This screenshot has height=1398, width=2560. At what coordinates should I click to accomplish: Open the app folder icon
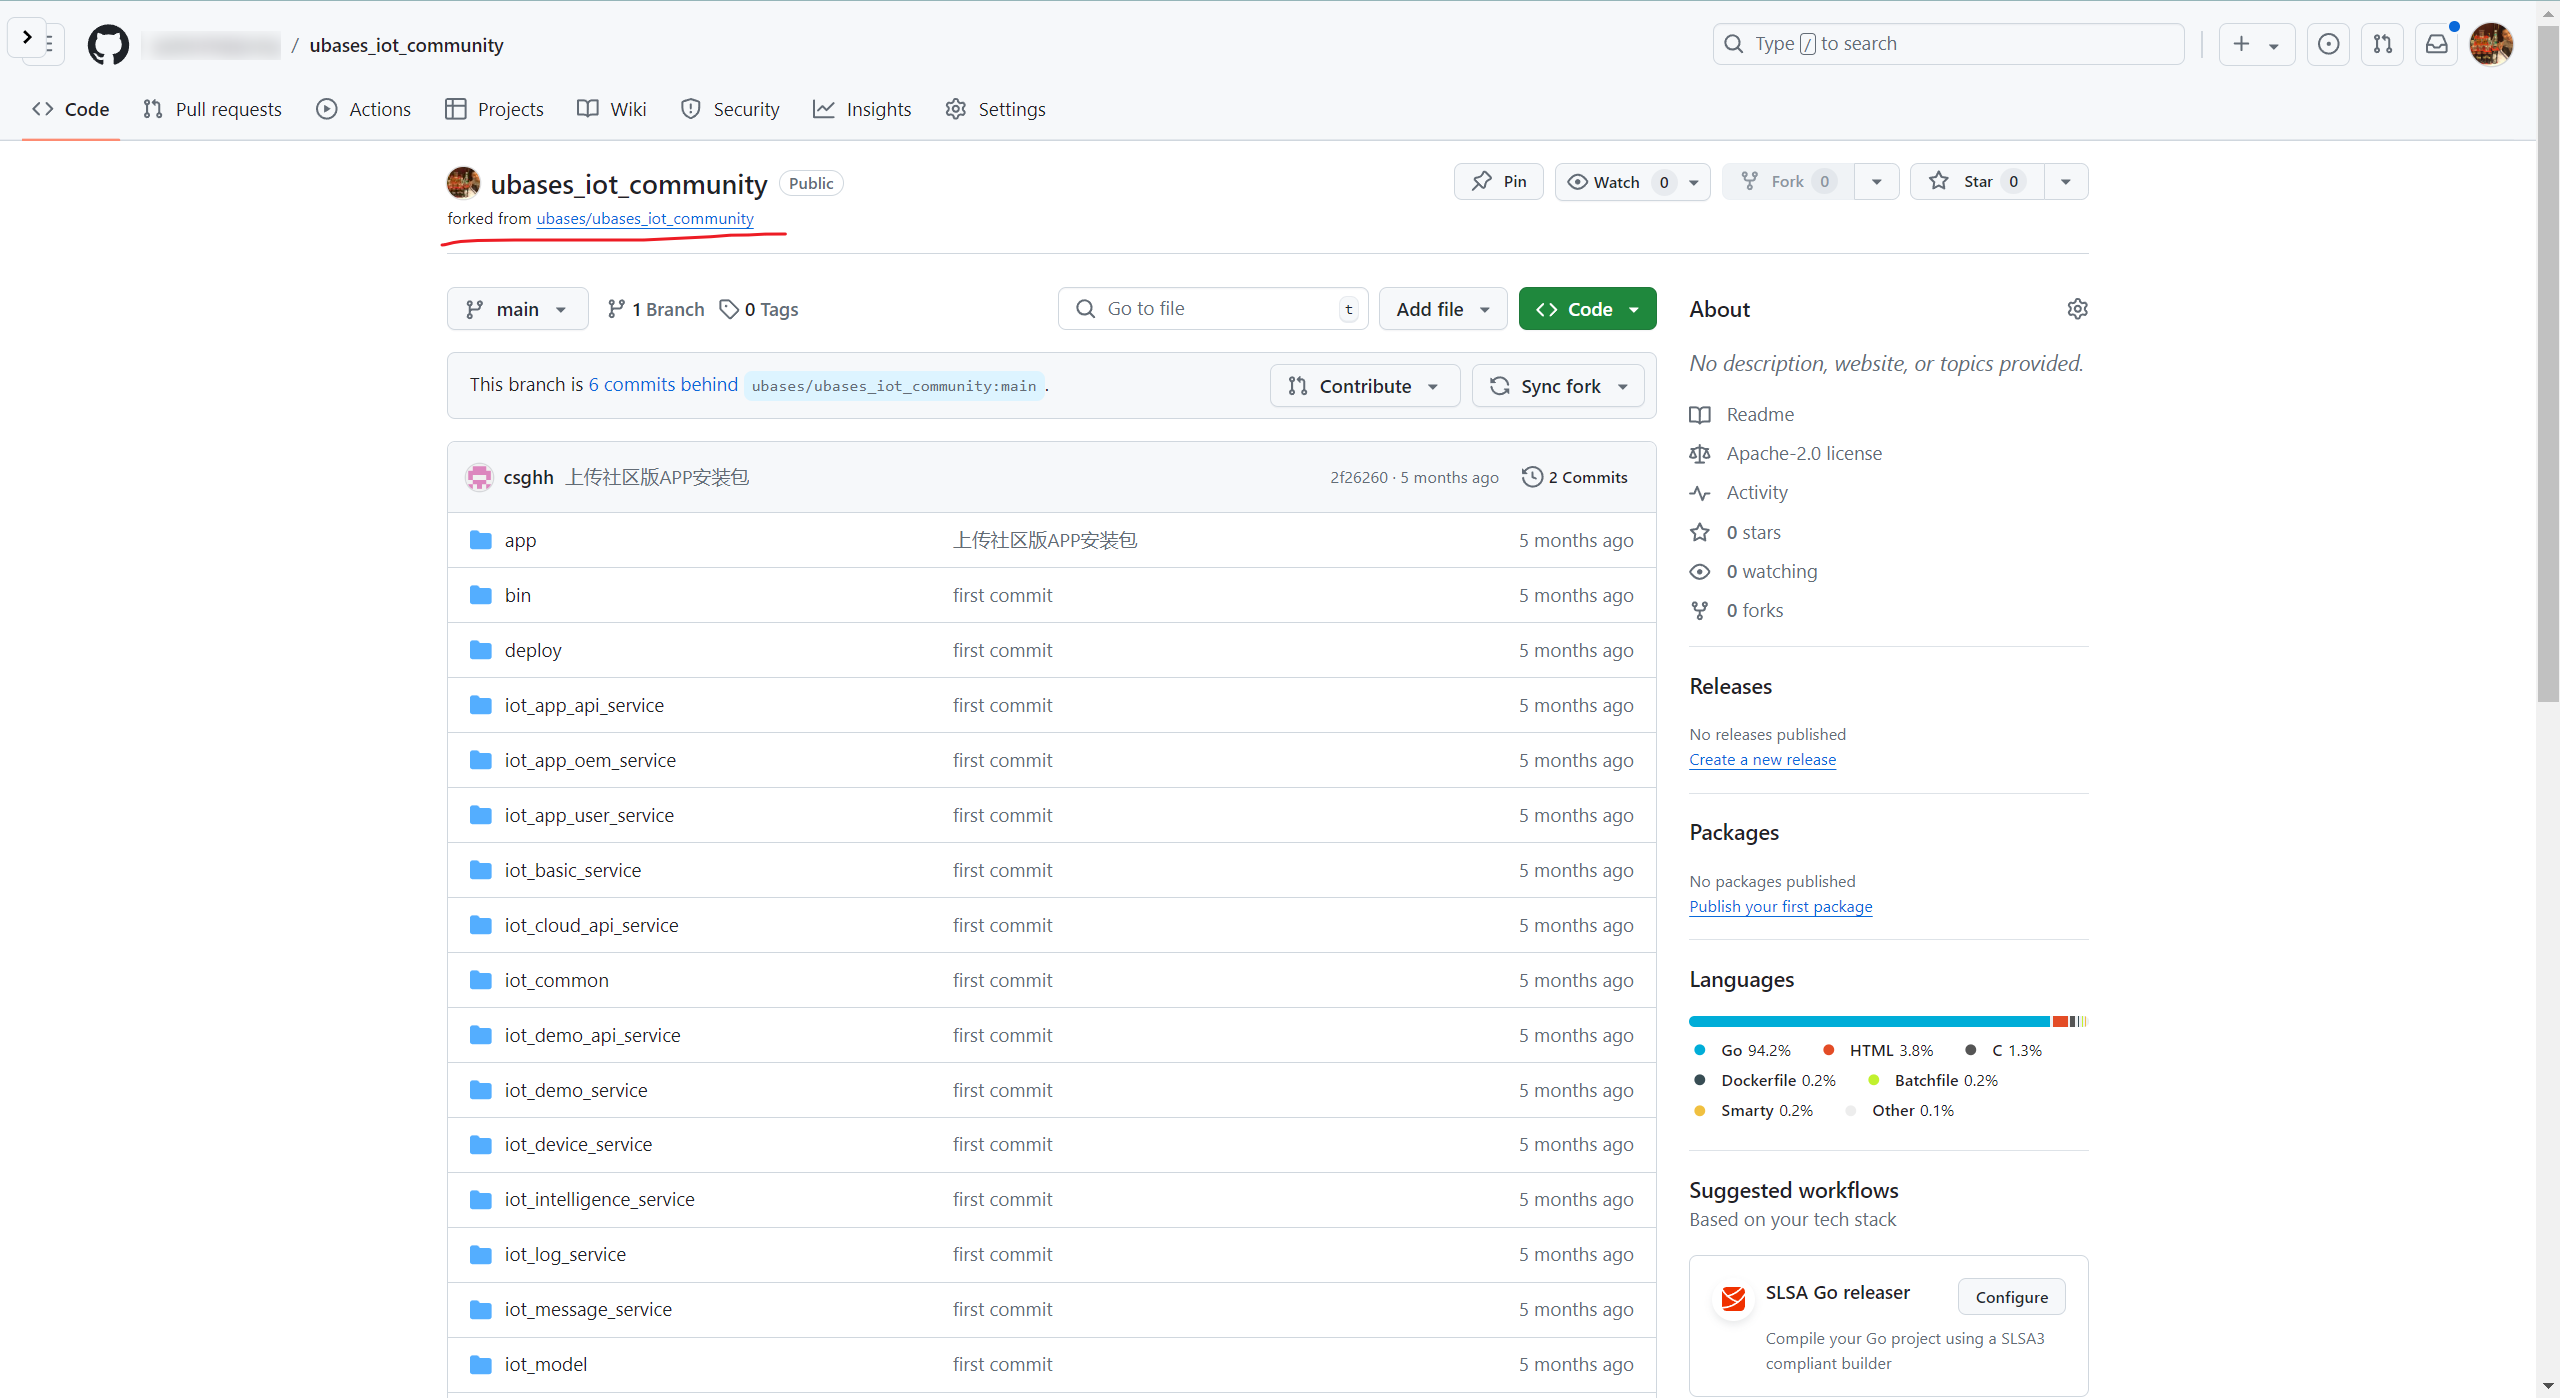point(481,540)
